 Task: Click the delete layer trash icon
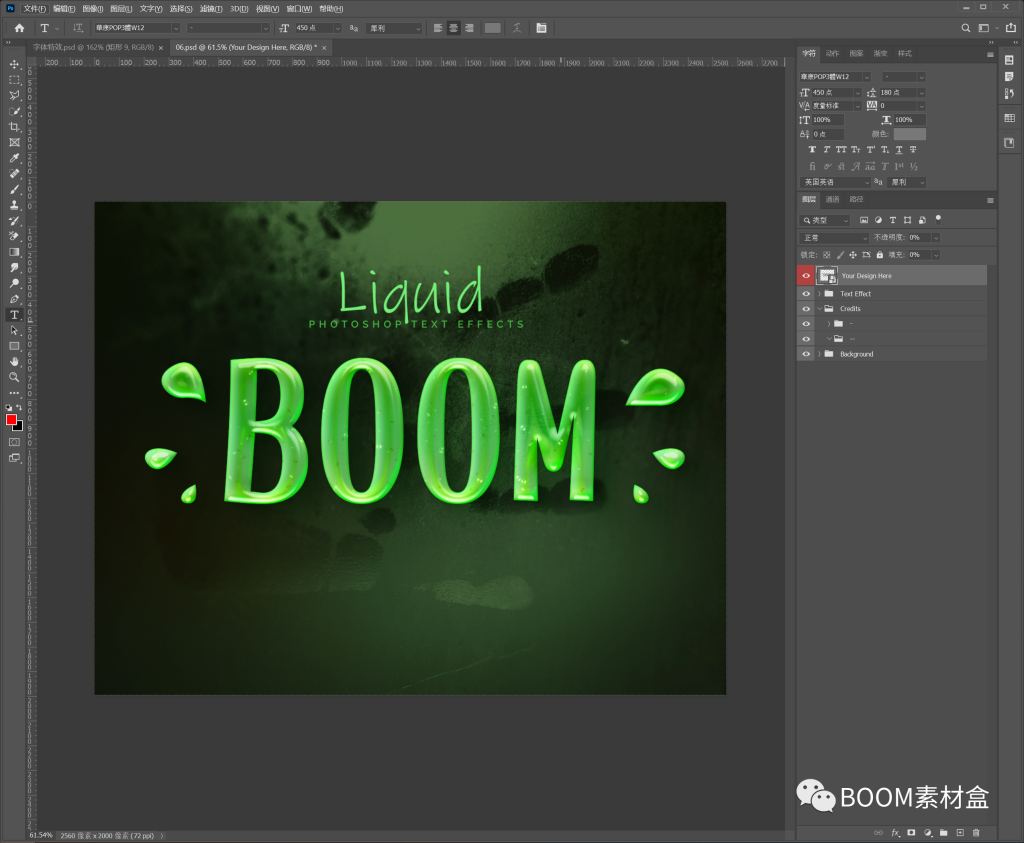point(976,832)
